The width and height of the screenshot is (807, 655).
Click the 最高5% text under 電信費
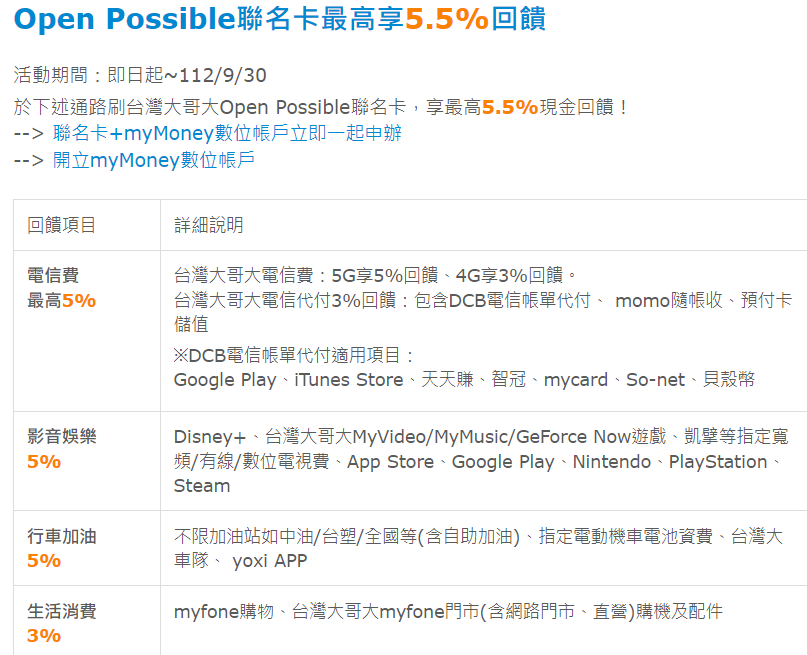pos(62,300)
